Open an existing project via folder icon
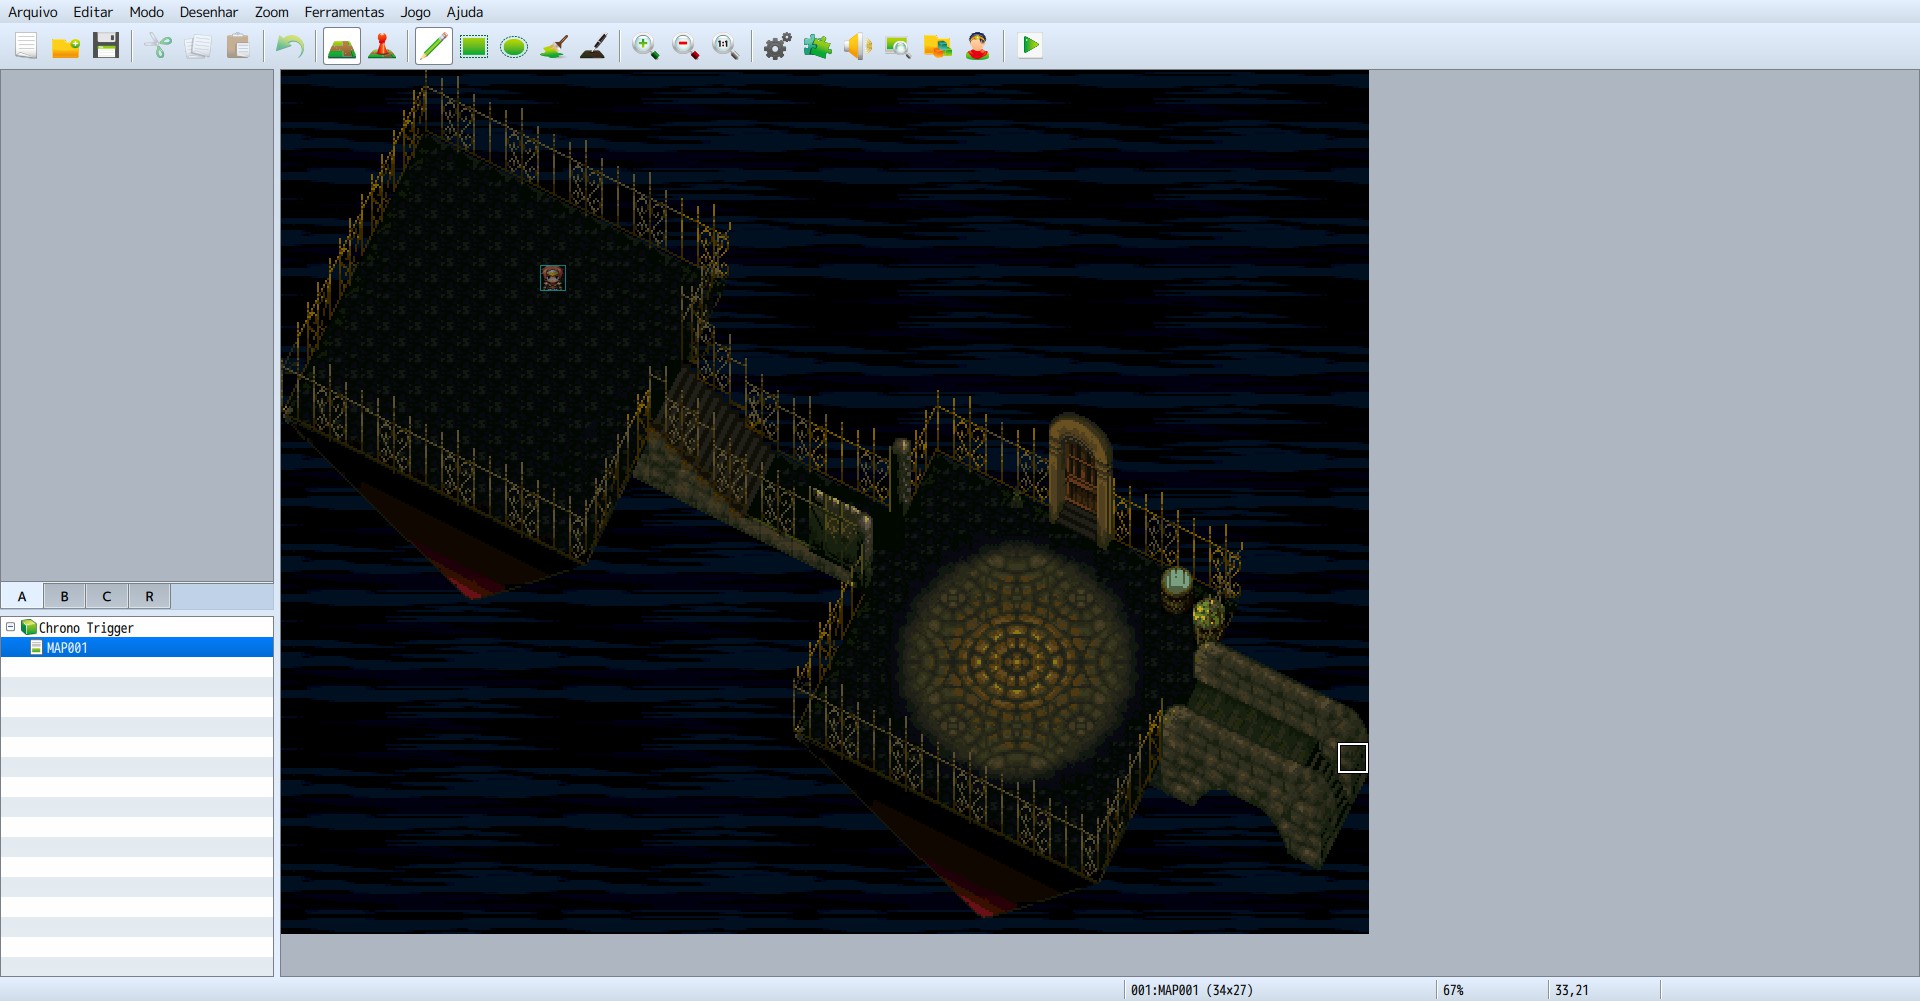This screenshot has height=1001, width=1920. pos(66,46)
